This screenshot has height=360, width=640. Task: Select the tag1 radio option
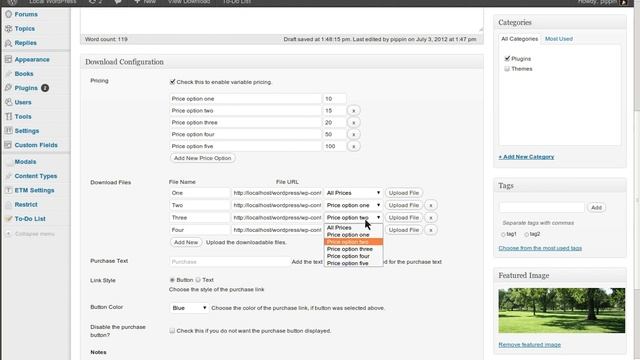(503, 234)
